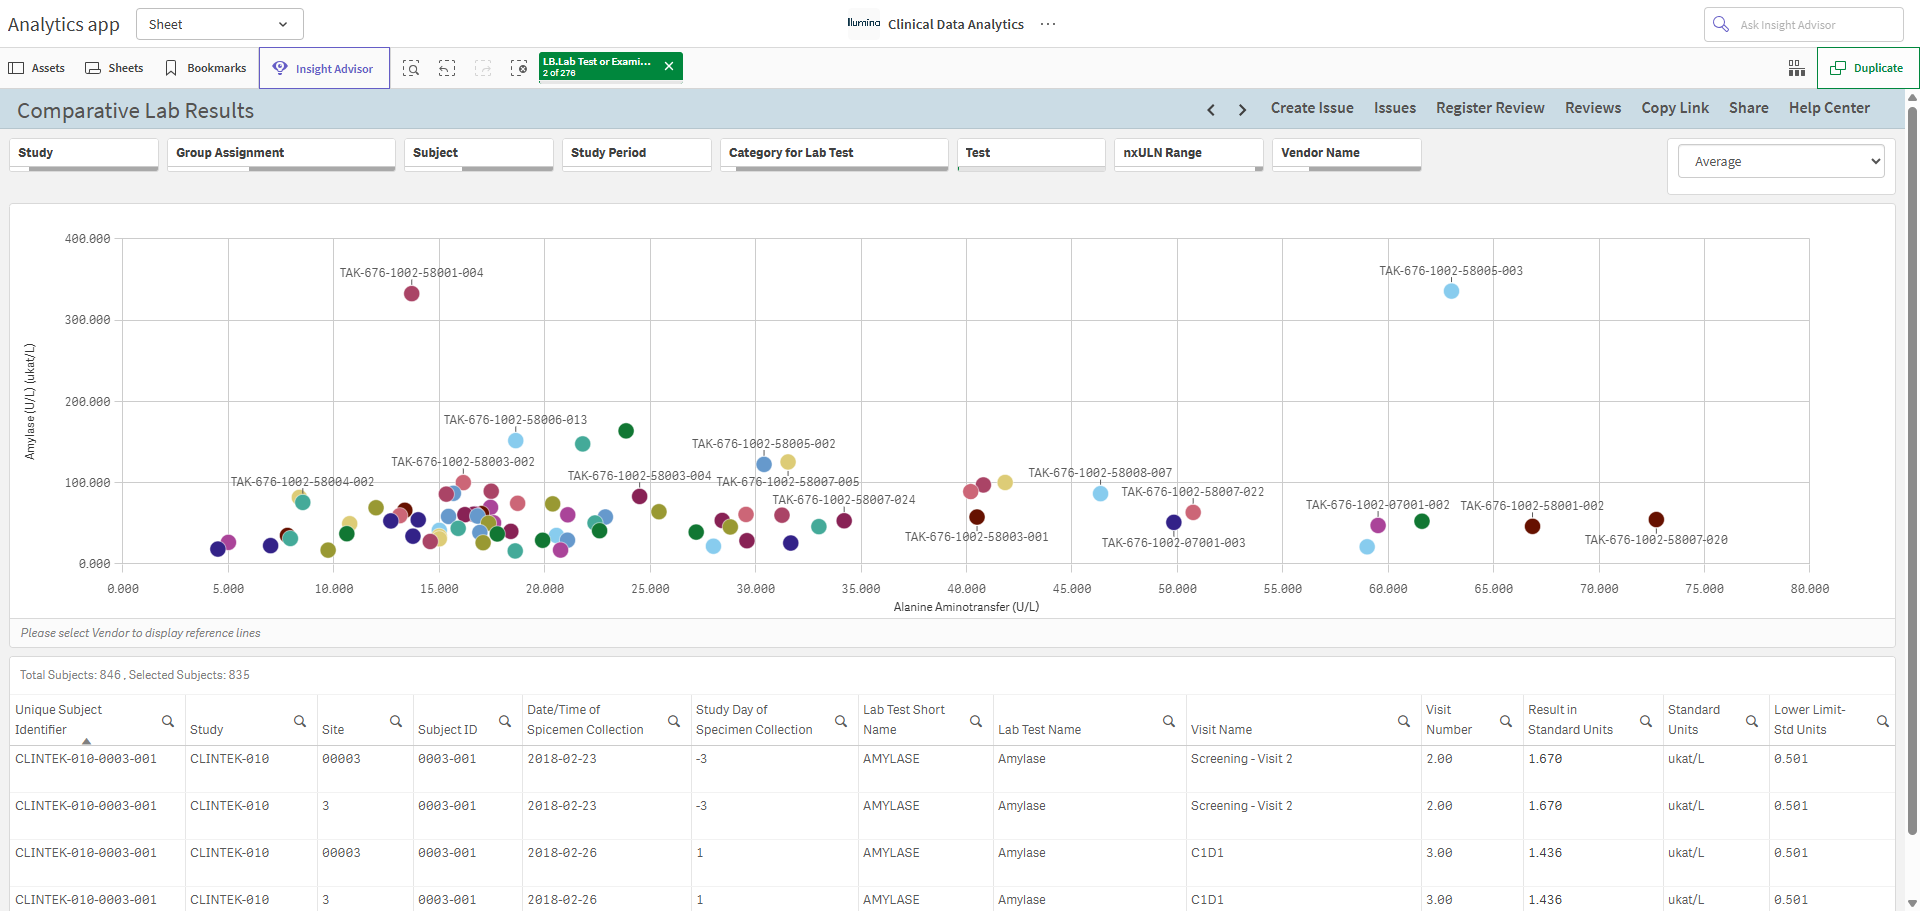Click the Ask Insight Advisor search field
This screenshot has height=911, width=1920.
click(x=1803, y=24)
